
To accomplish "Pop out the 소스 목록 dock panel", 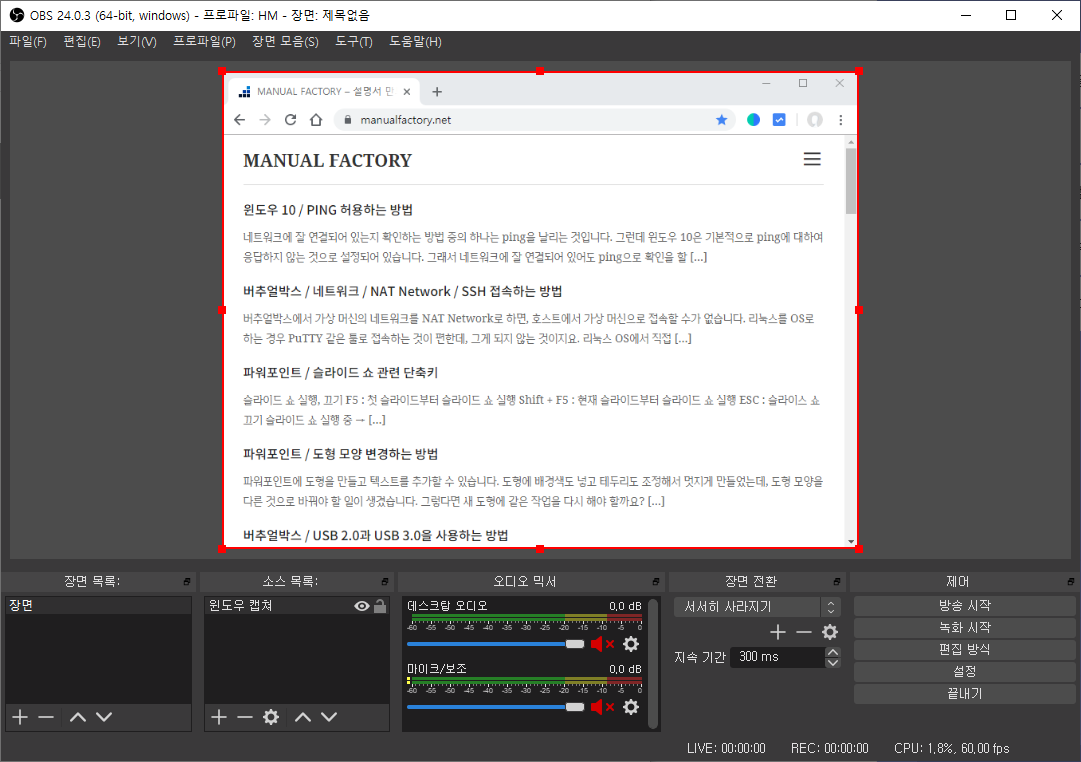I will pos(385,581).
